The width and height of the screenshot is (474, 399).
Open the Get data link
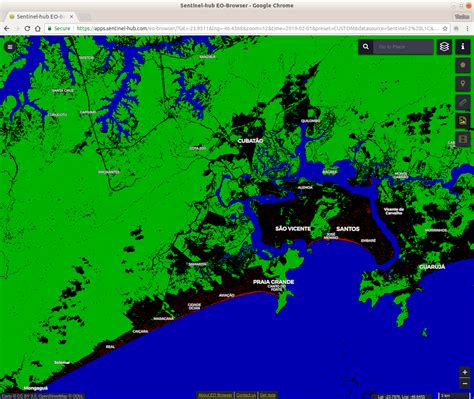click(x=268, y=395)
